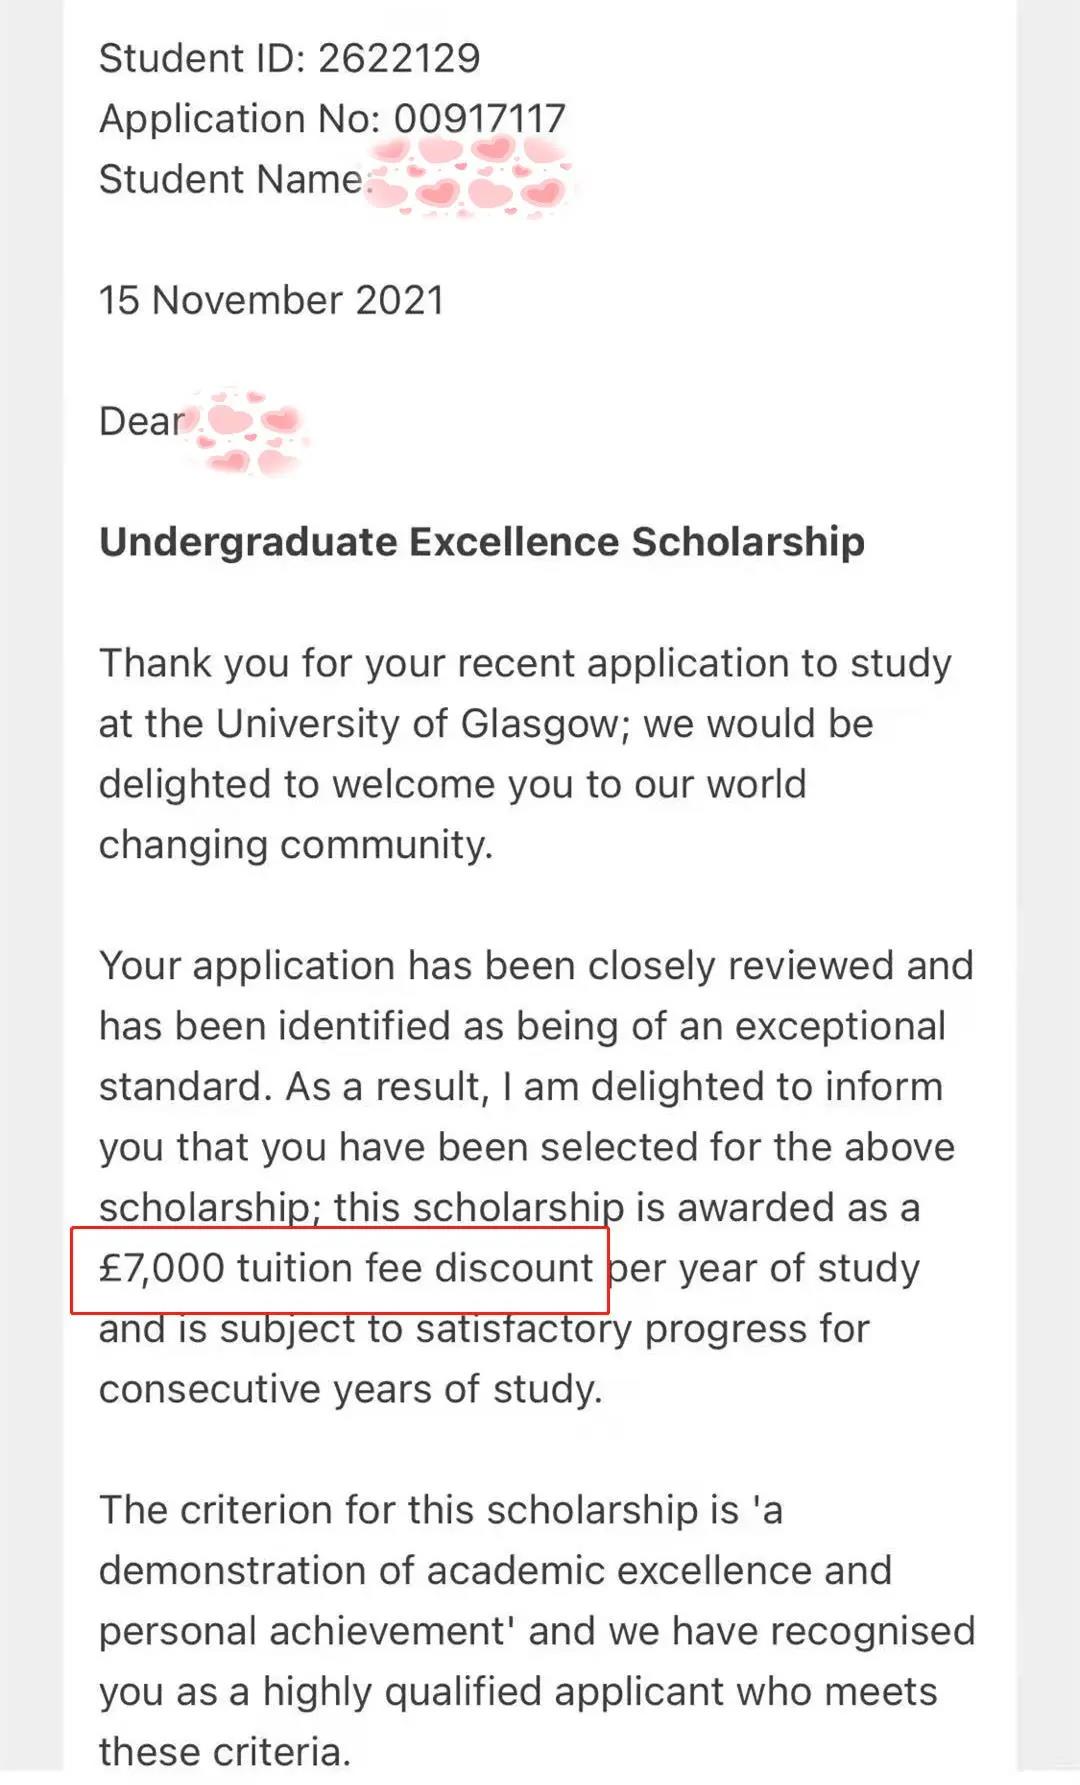Click The criterion for this scholarship line
The width and height of the screenshot is (1080, 1785).
(440, 1510)
